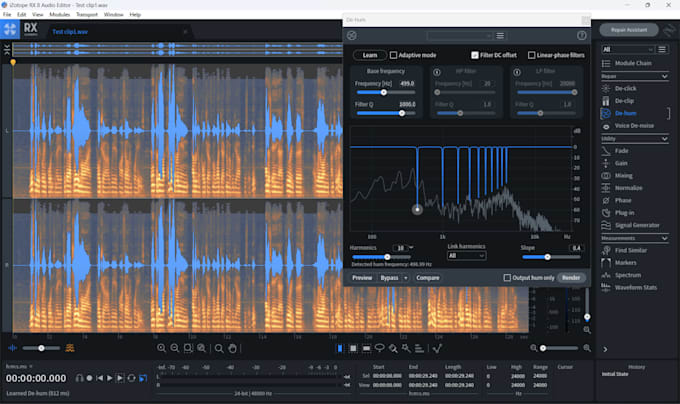Toggle headphone monitoring icon
680x404 pixels.
(x=79, y=378)
